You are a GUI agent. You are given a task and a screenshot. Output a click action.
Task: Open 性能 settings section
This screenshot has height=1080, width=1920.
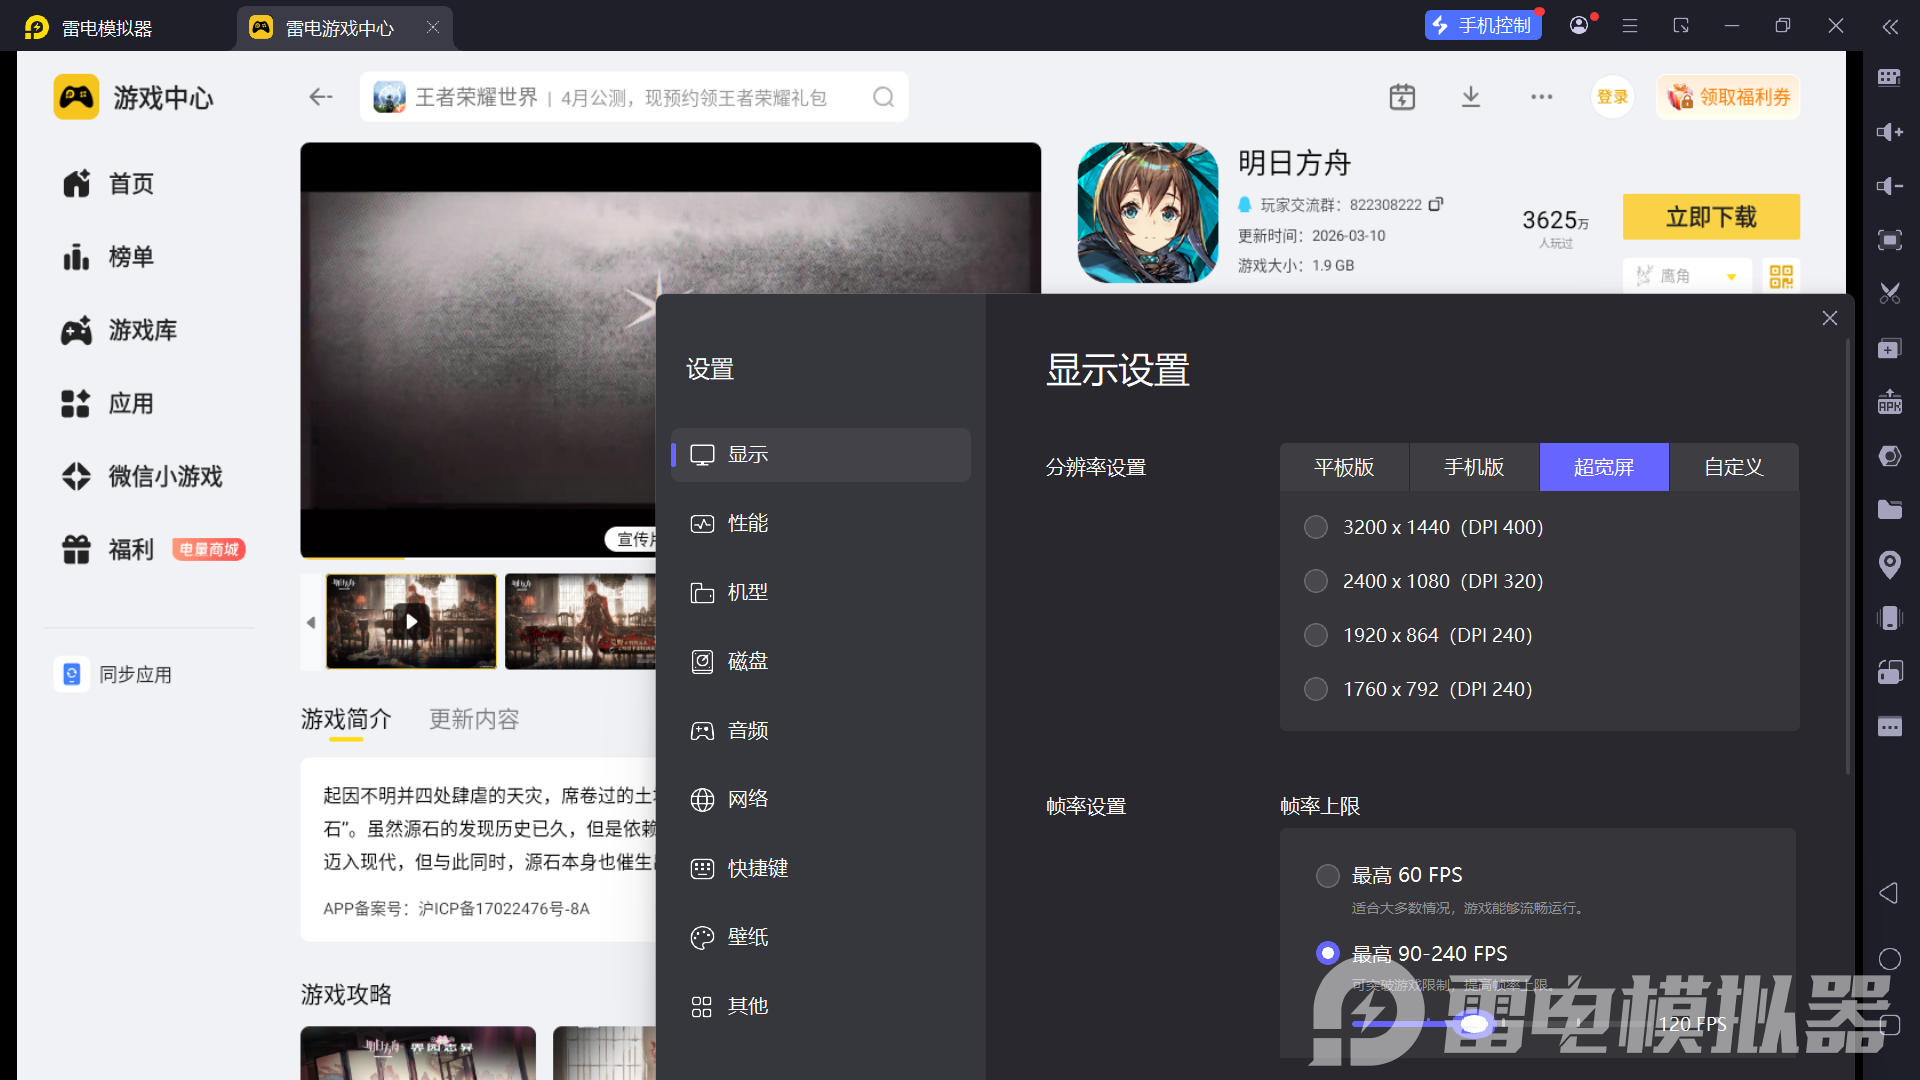[747, 523]
